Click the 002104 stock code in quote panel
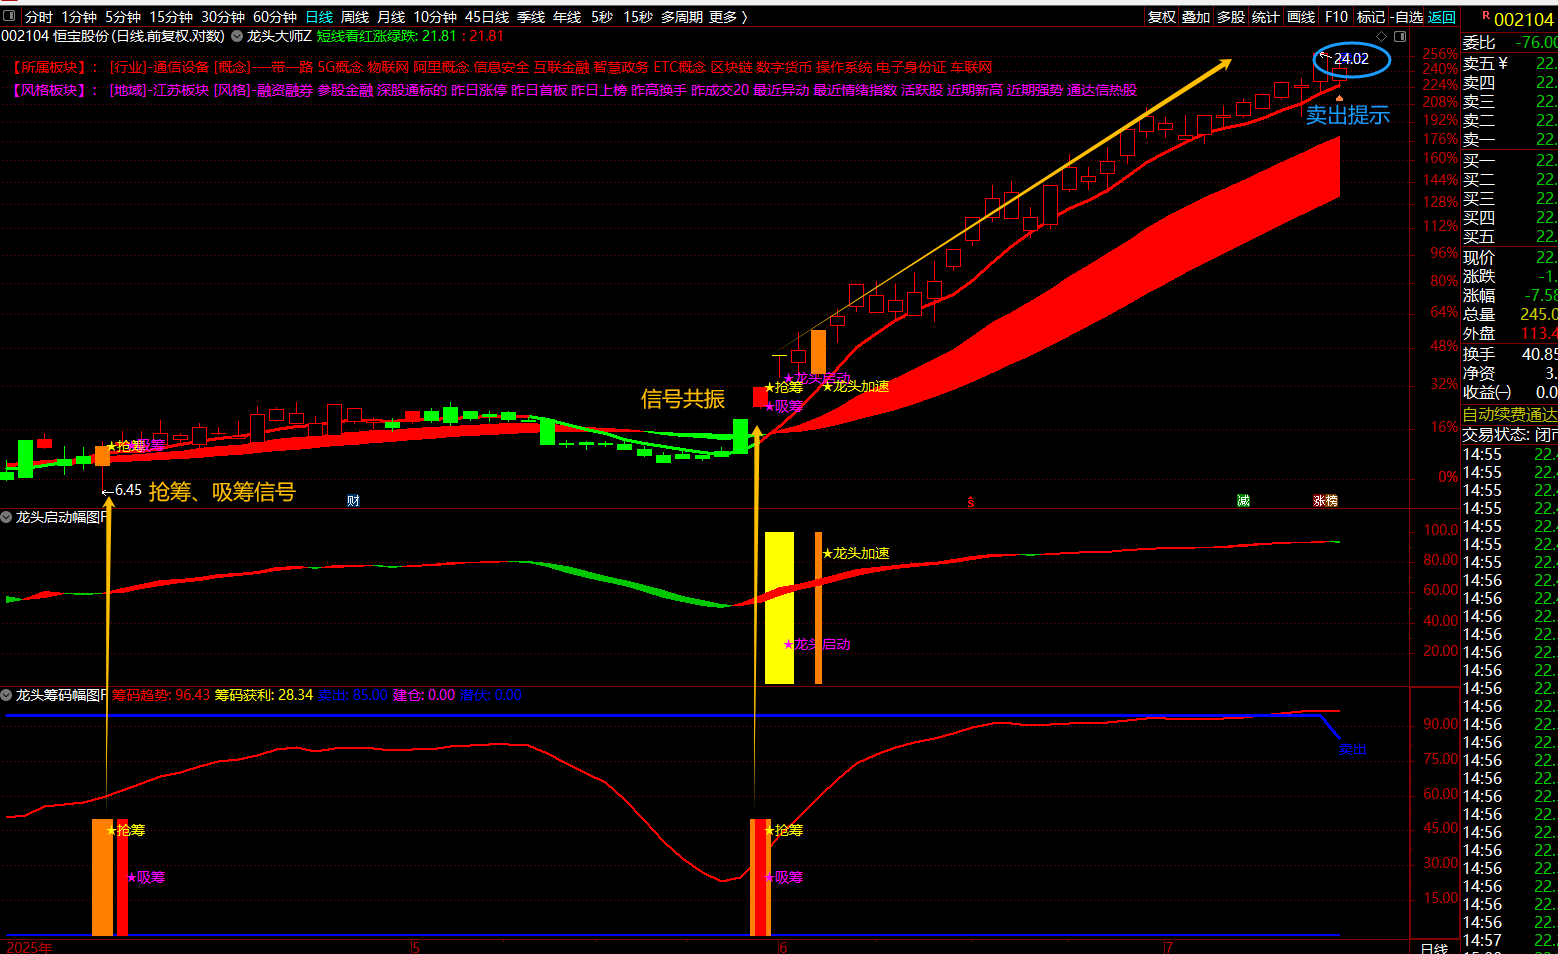The width and height of the screenshot is (1558, 954). (x=1524, y=19)
